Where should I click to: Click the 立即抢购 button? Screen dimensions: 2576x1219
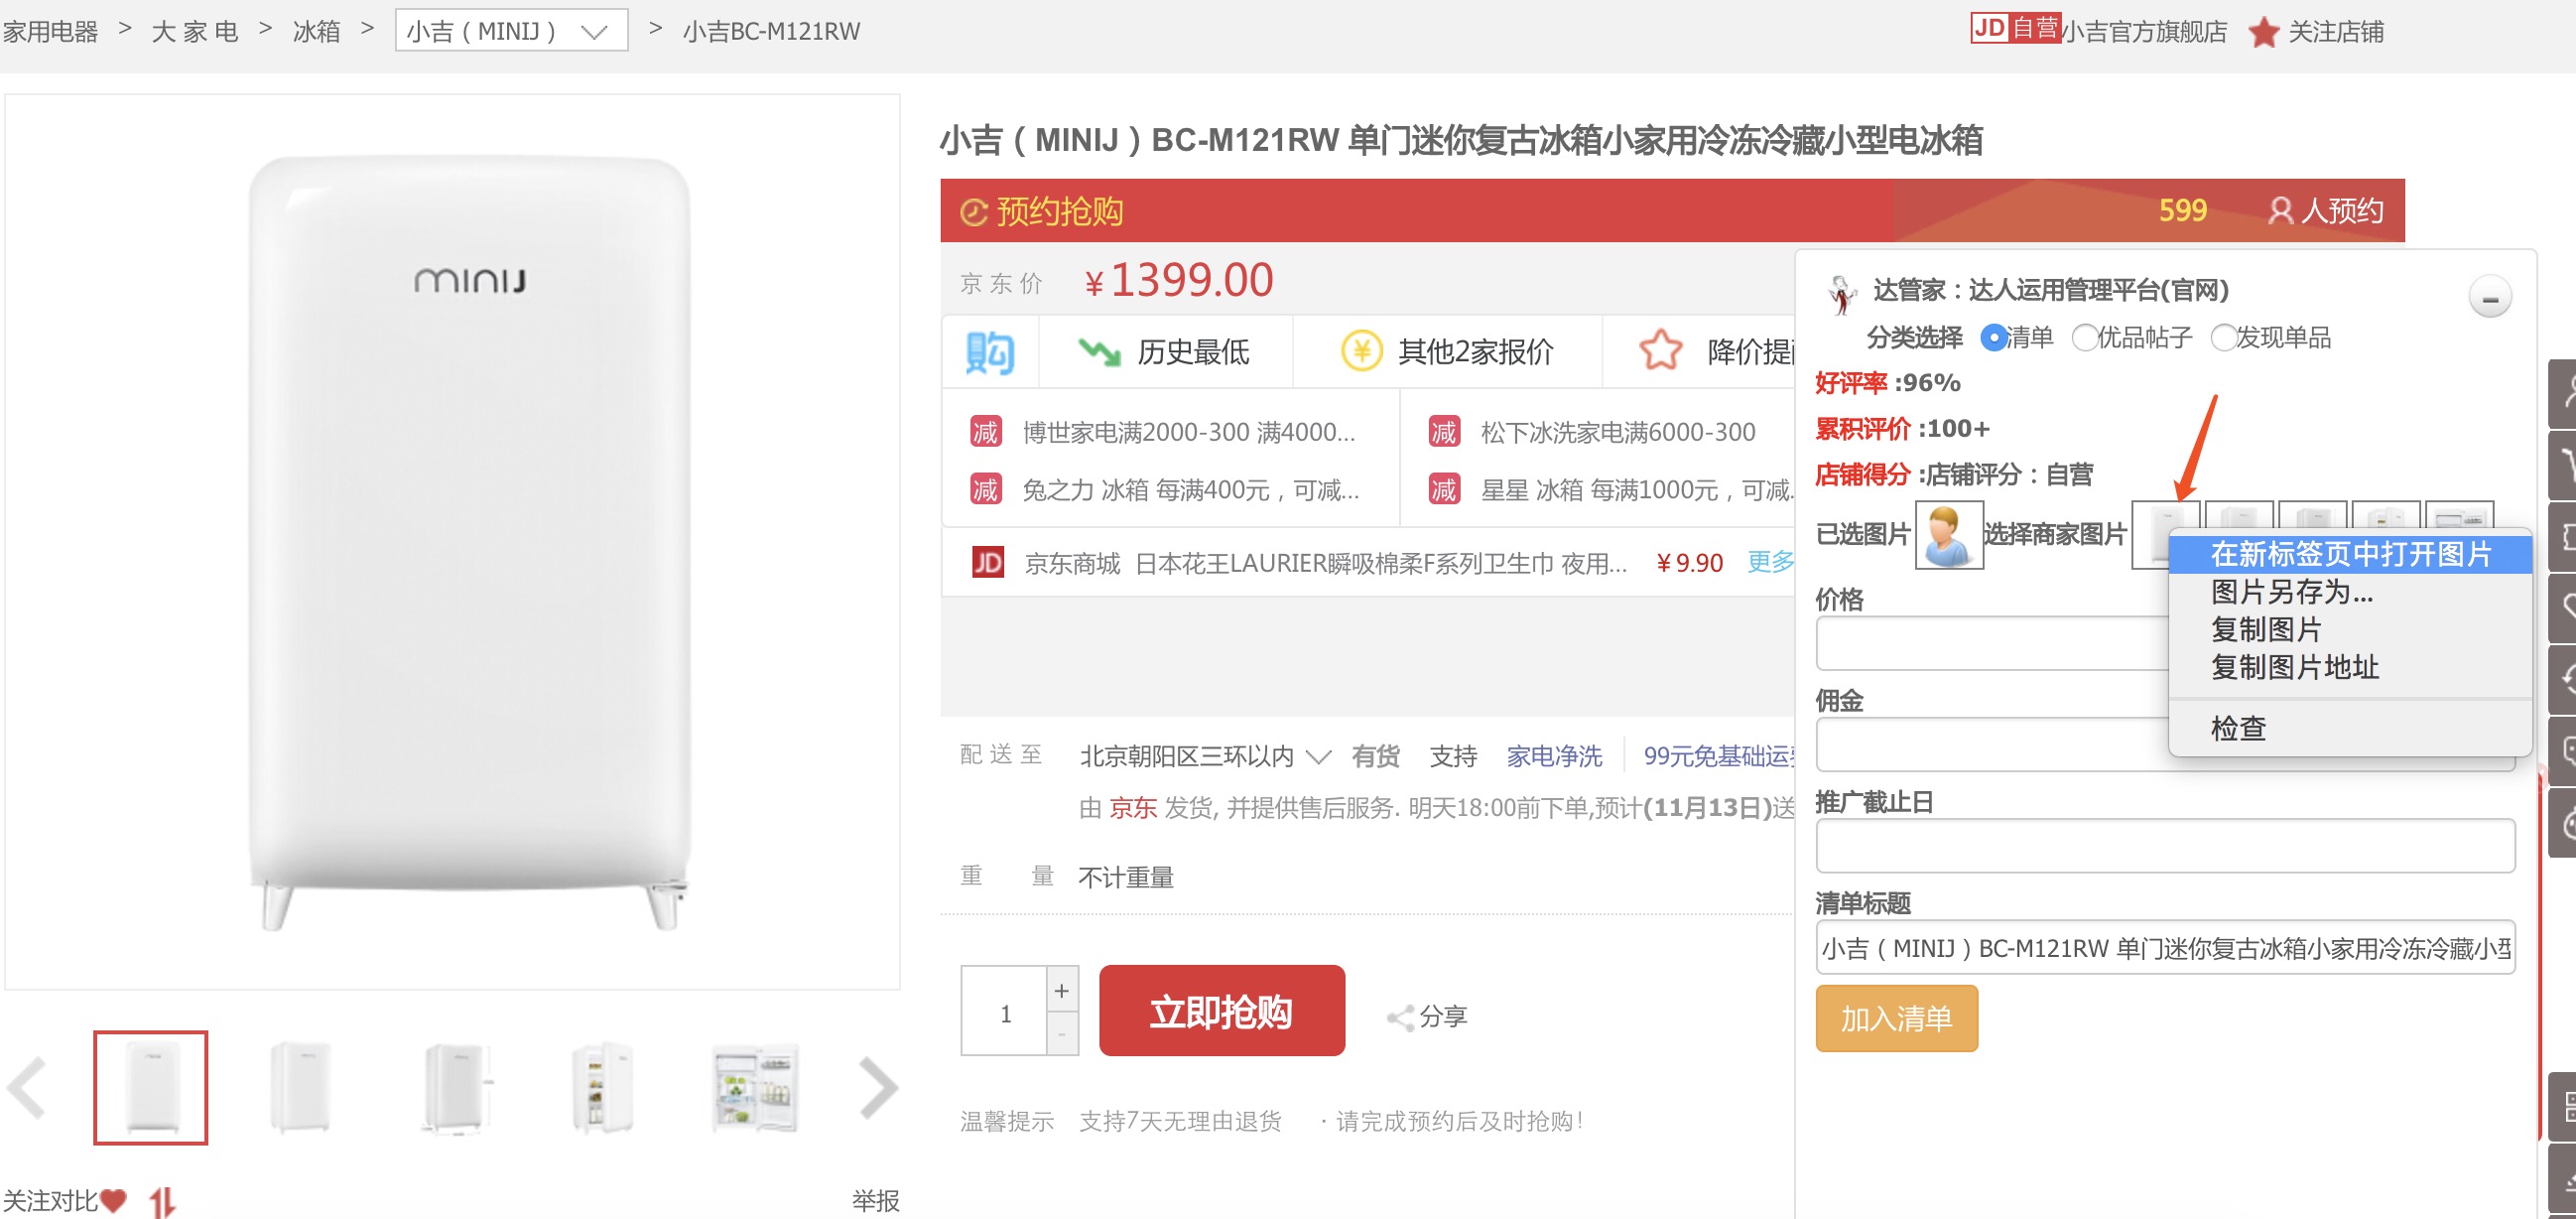(1221, 1011)
